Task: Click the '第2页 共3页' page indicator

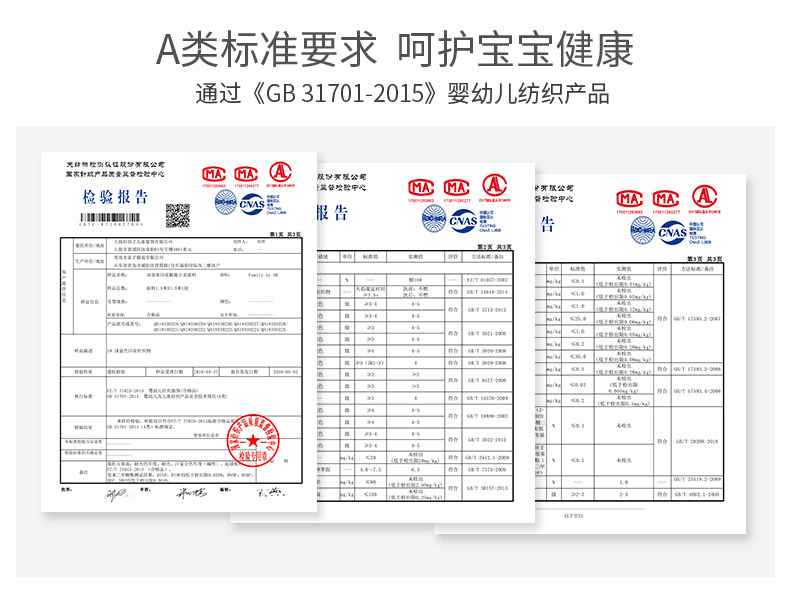Action: (x=495, y=247)
